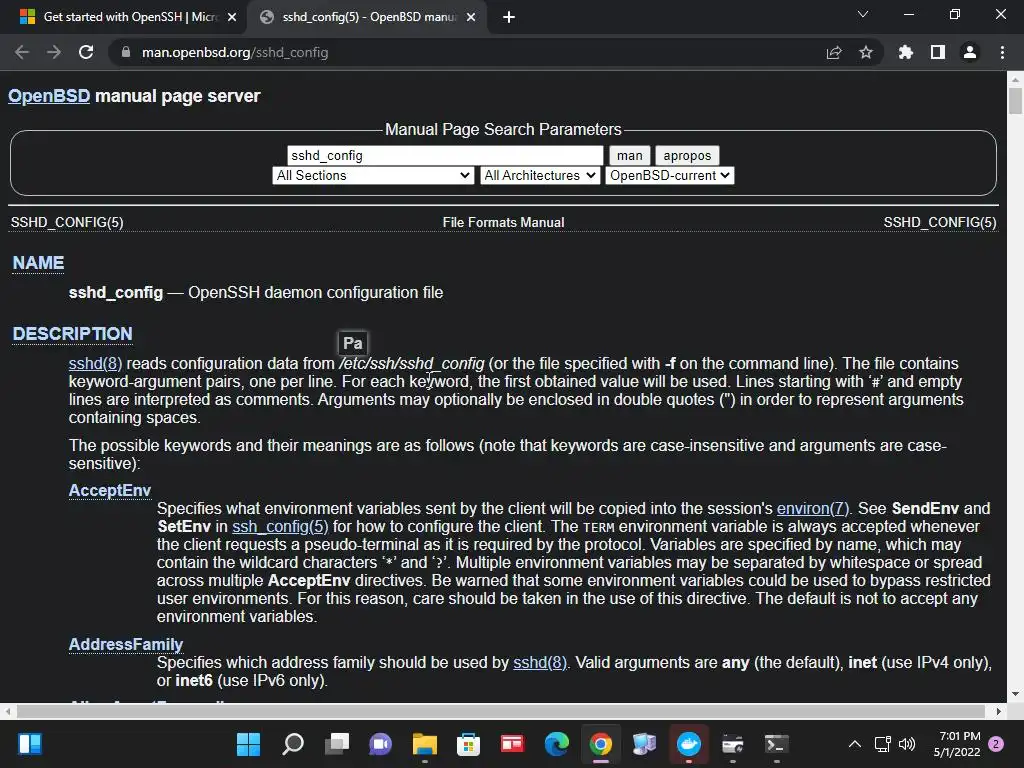The image size is (1024, 768).
Task: Go forward to the next page
Action: coord(54,52)
